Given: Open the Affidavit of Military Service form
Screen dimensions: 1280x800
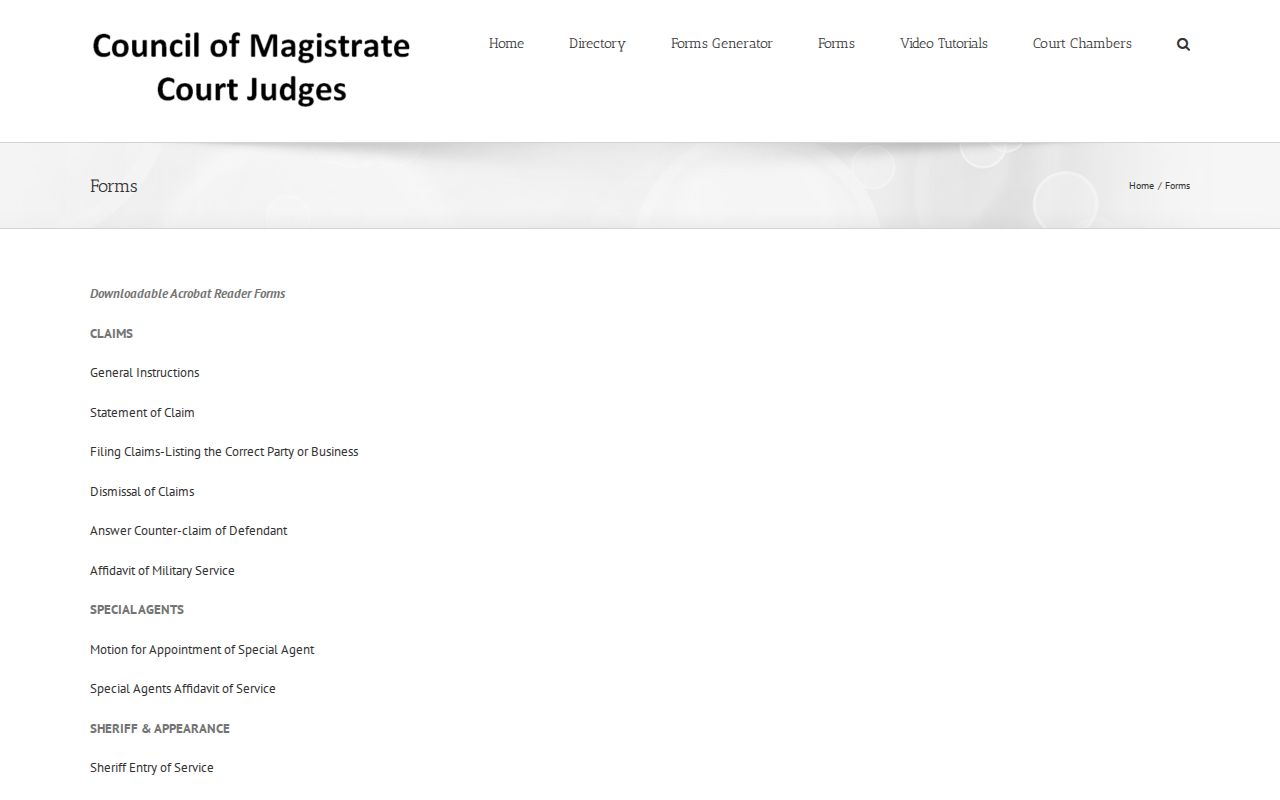Looking at the screenshot, I should tap(162, 571).
